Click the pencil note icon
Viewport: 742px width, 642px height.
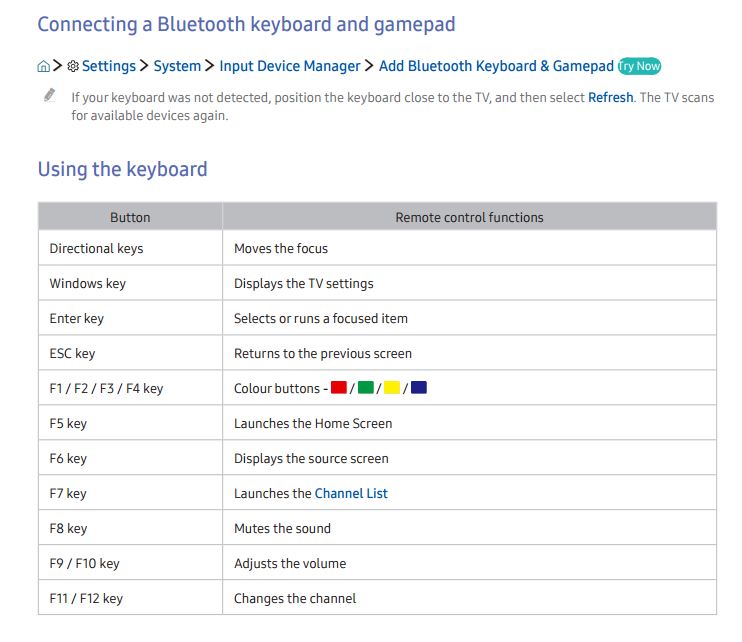click(x=49, y=96)
